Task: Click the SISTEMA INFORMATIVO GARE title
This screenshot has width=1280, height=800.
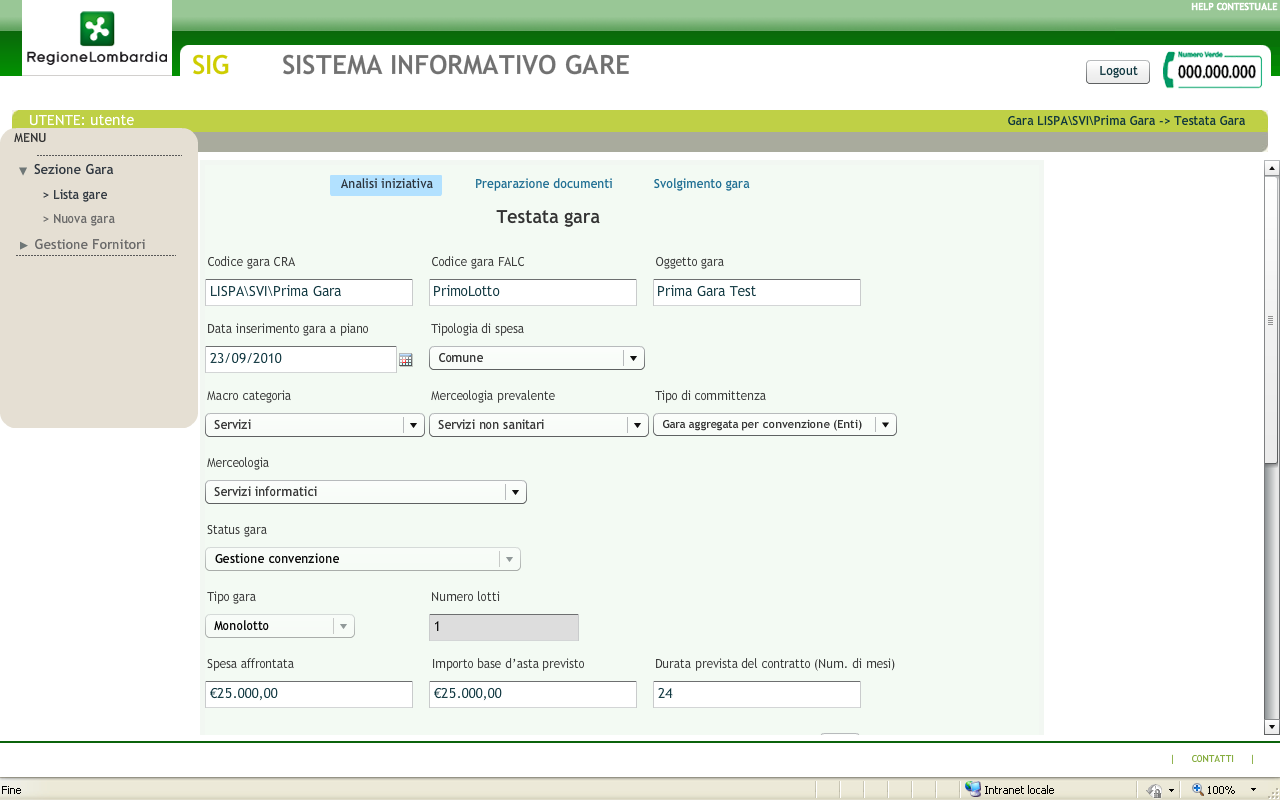Action: pos(456,65)
